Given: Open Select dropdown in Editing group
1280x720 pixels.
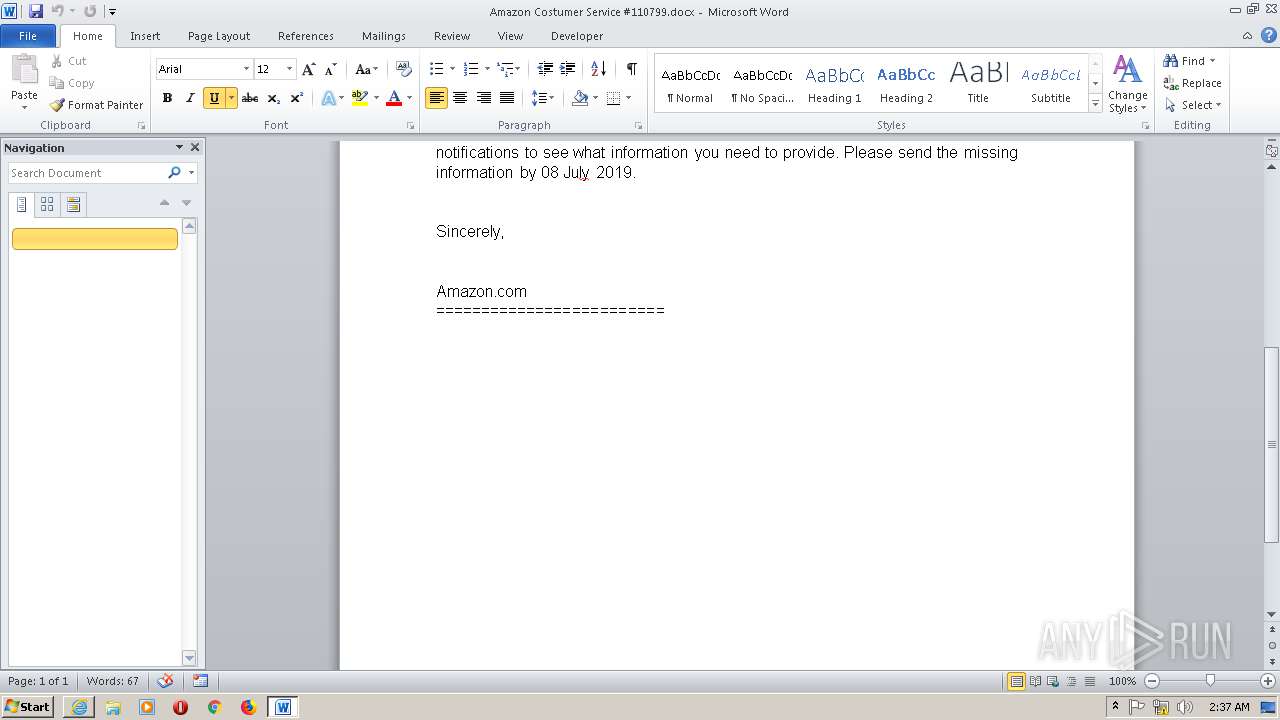Looking at the screenshot, I should (x=1194, y=105).
